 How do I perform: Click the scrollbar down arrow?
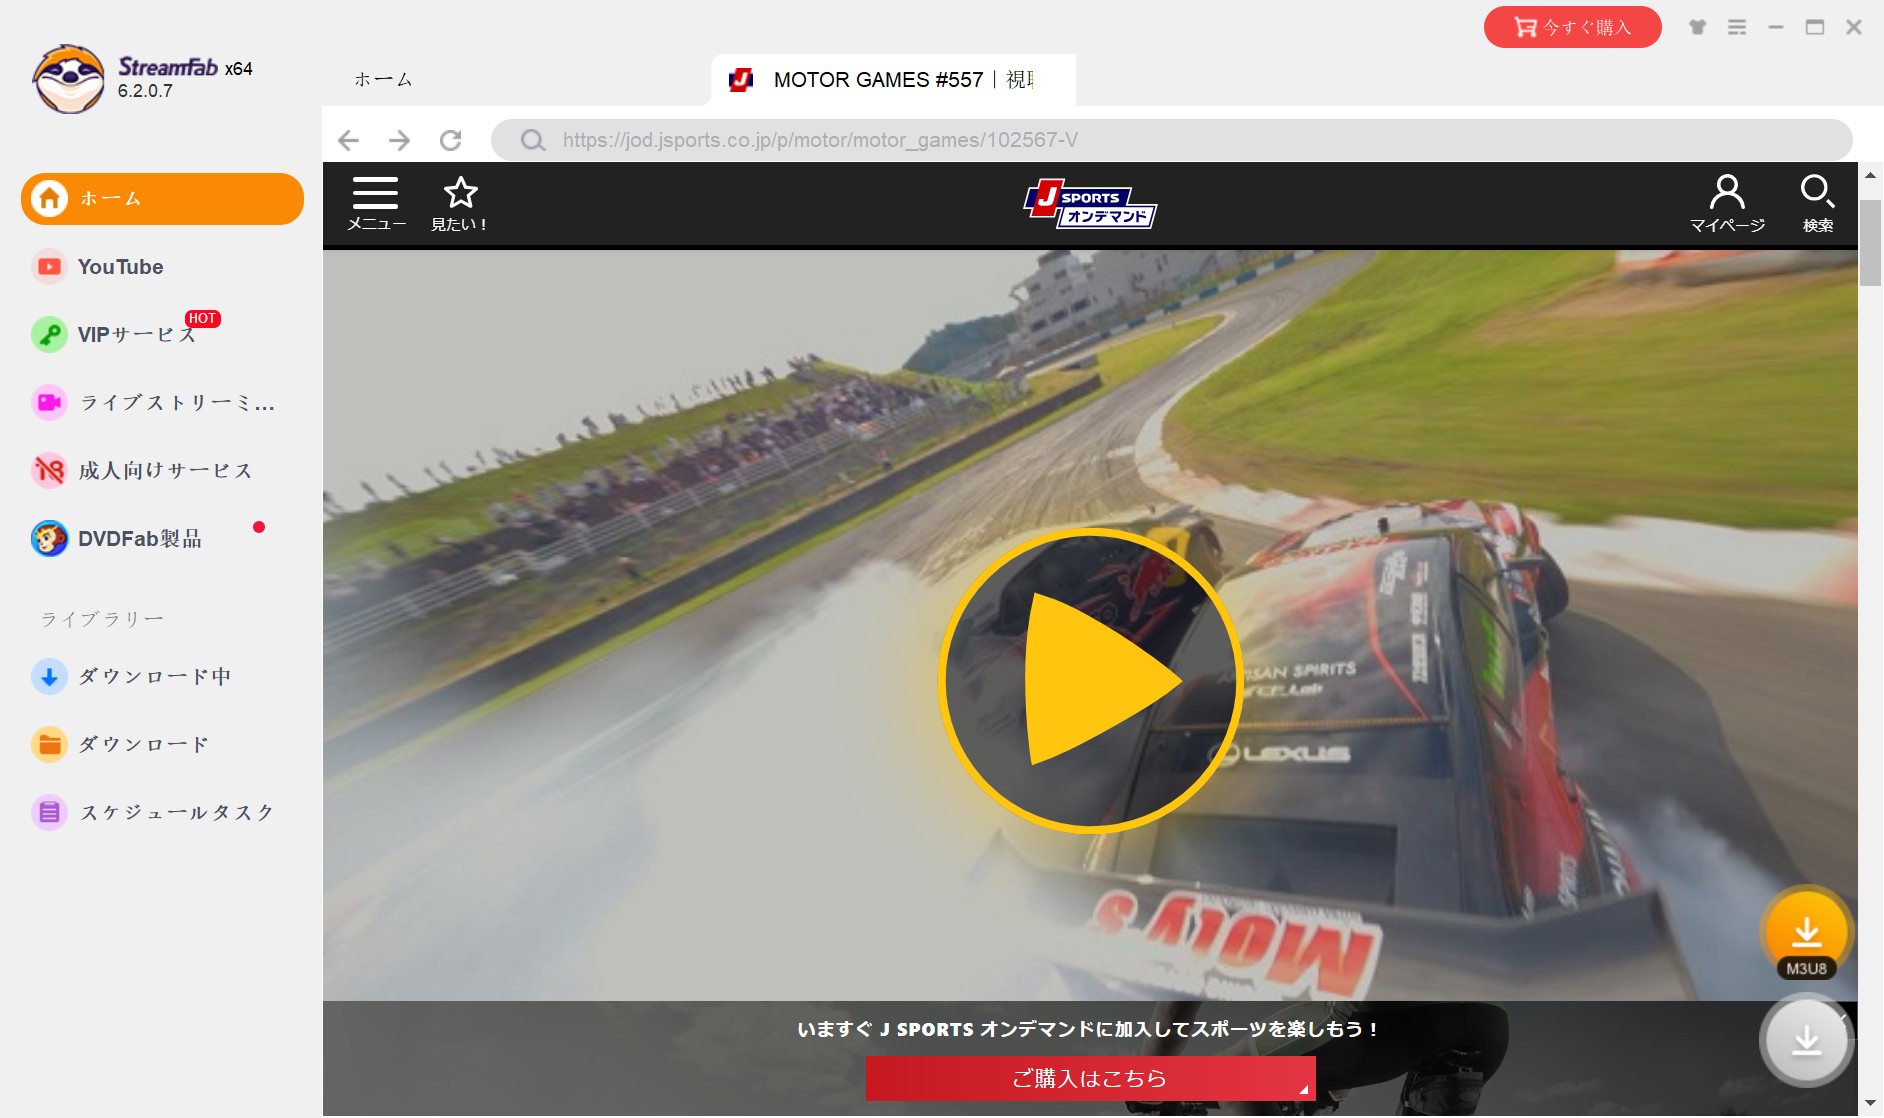[x=1870, y=1104]
